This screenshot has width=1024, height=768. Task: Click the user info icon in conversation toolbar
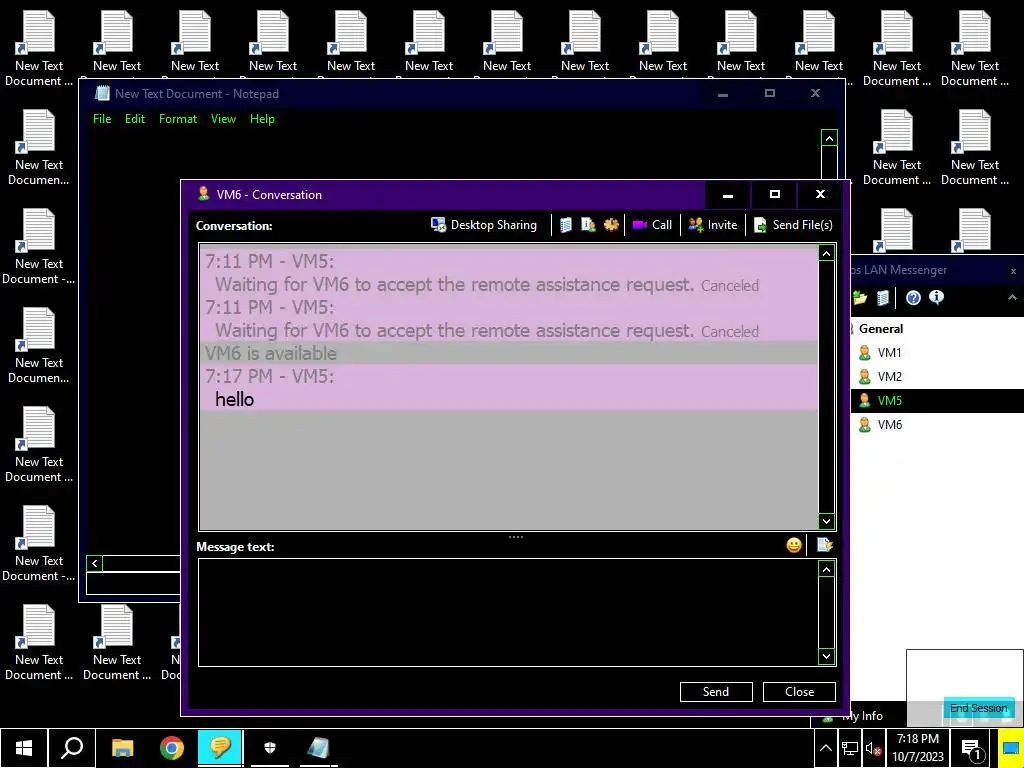(588, 225)
